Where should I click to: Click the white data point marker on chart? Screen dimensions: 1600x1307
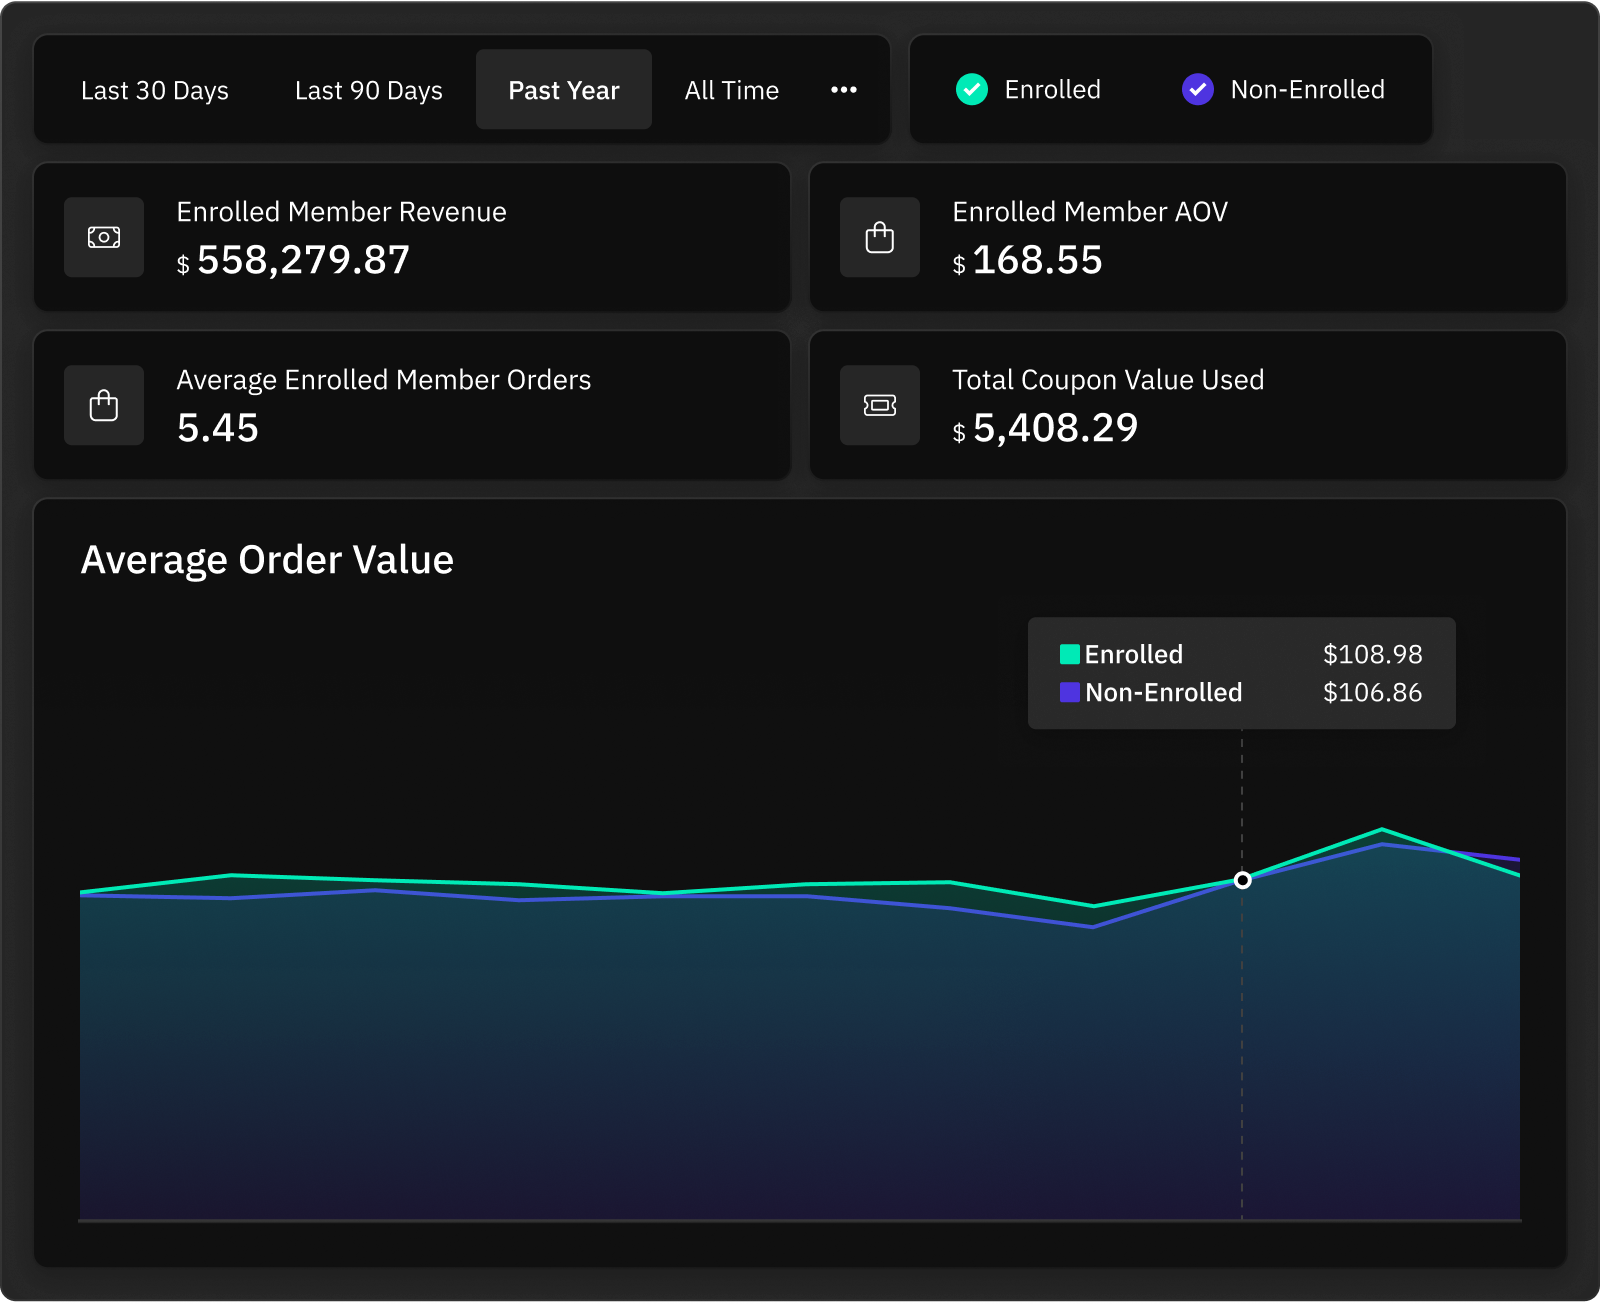[1242, 881]
